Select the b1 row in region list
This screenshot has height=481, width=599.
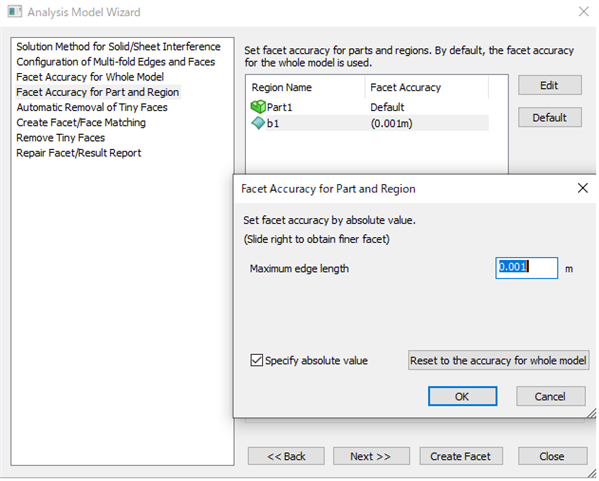368,123
